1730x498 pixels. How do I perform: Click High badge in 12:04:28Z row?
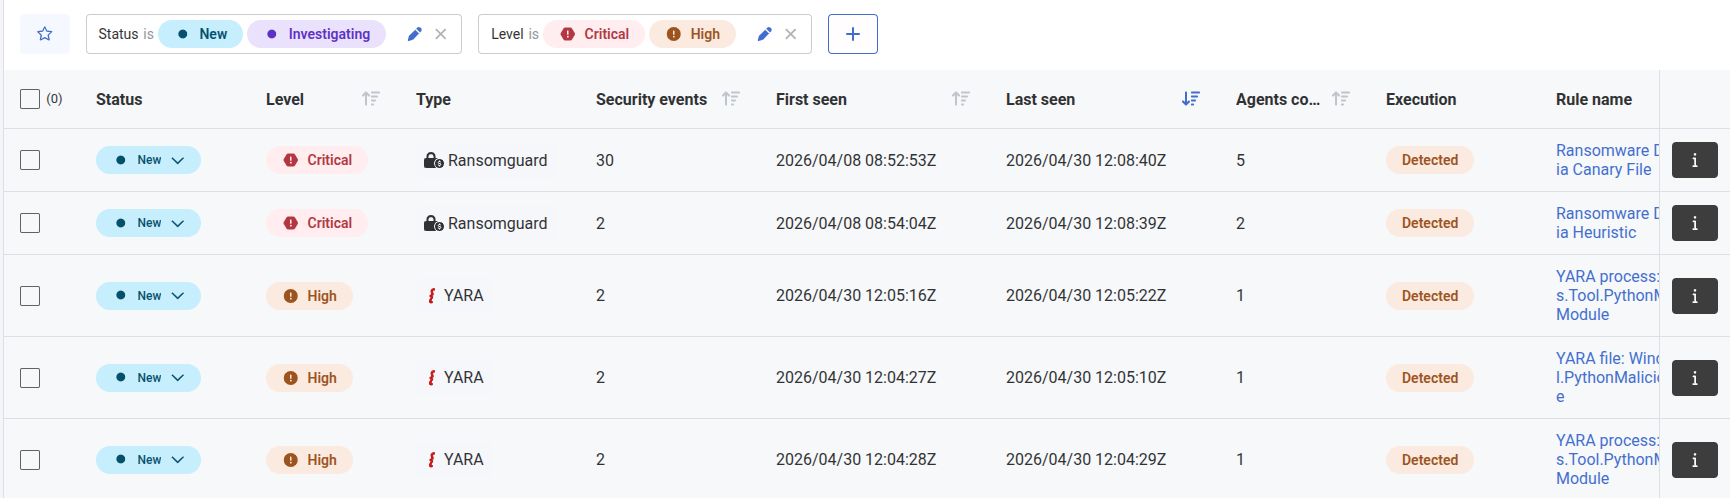309,460
